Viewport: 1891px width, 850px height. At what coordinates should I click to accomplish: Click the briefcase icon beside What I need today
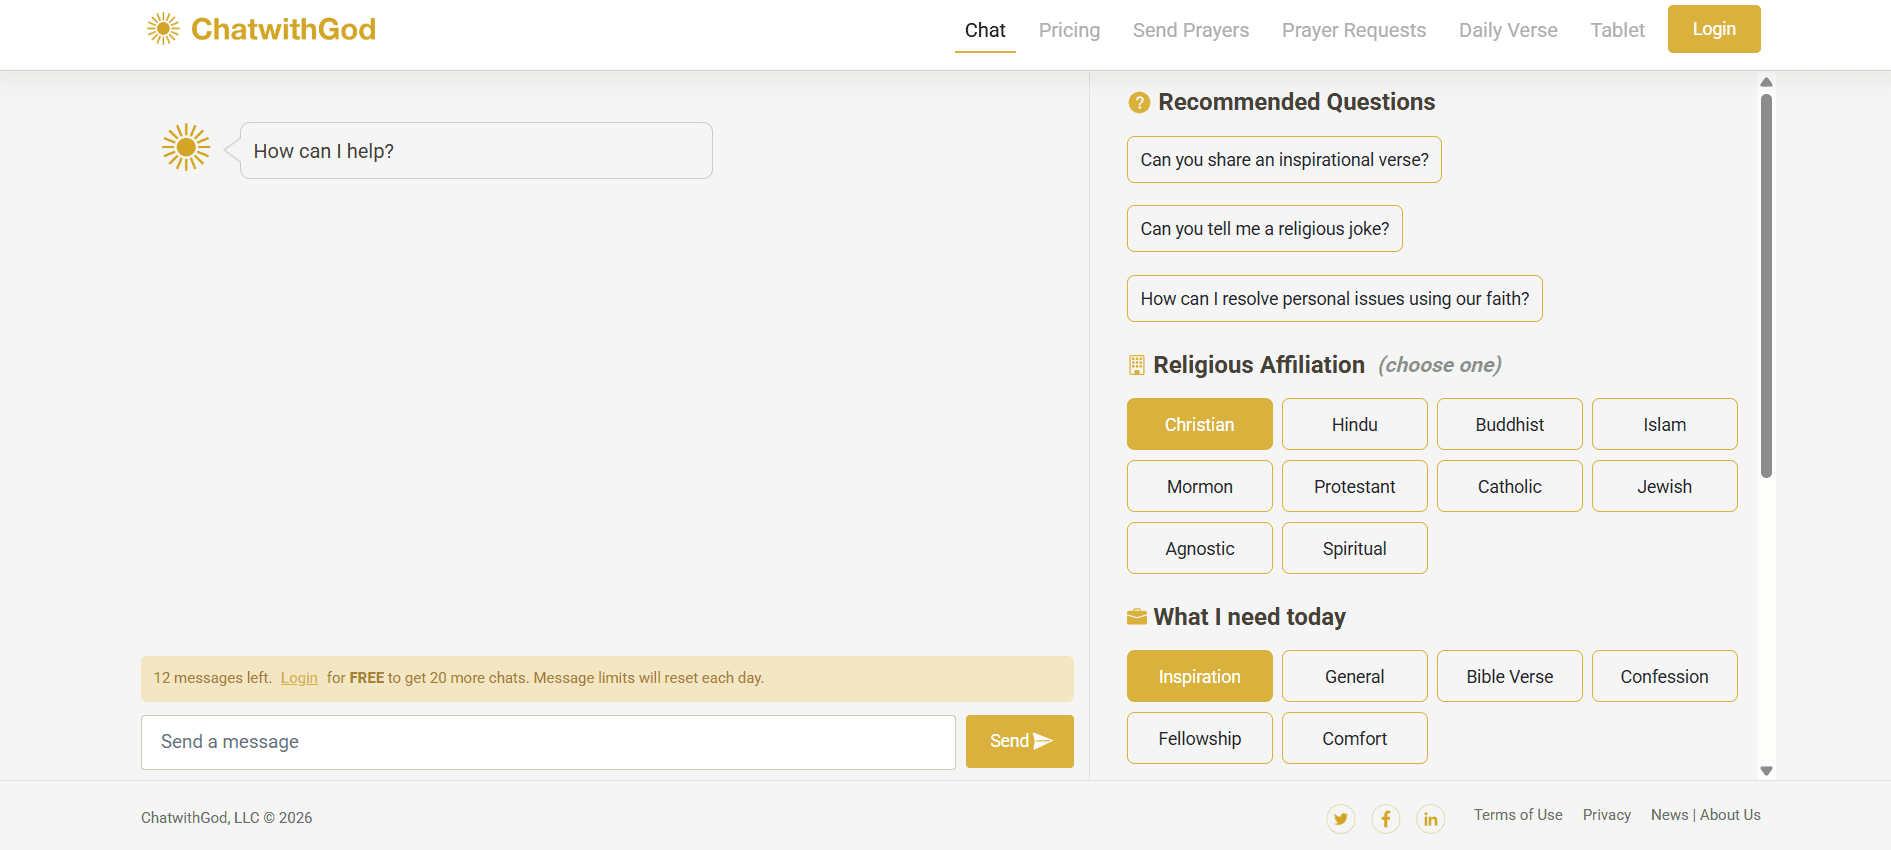1136,617
